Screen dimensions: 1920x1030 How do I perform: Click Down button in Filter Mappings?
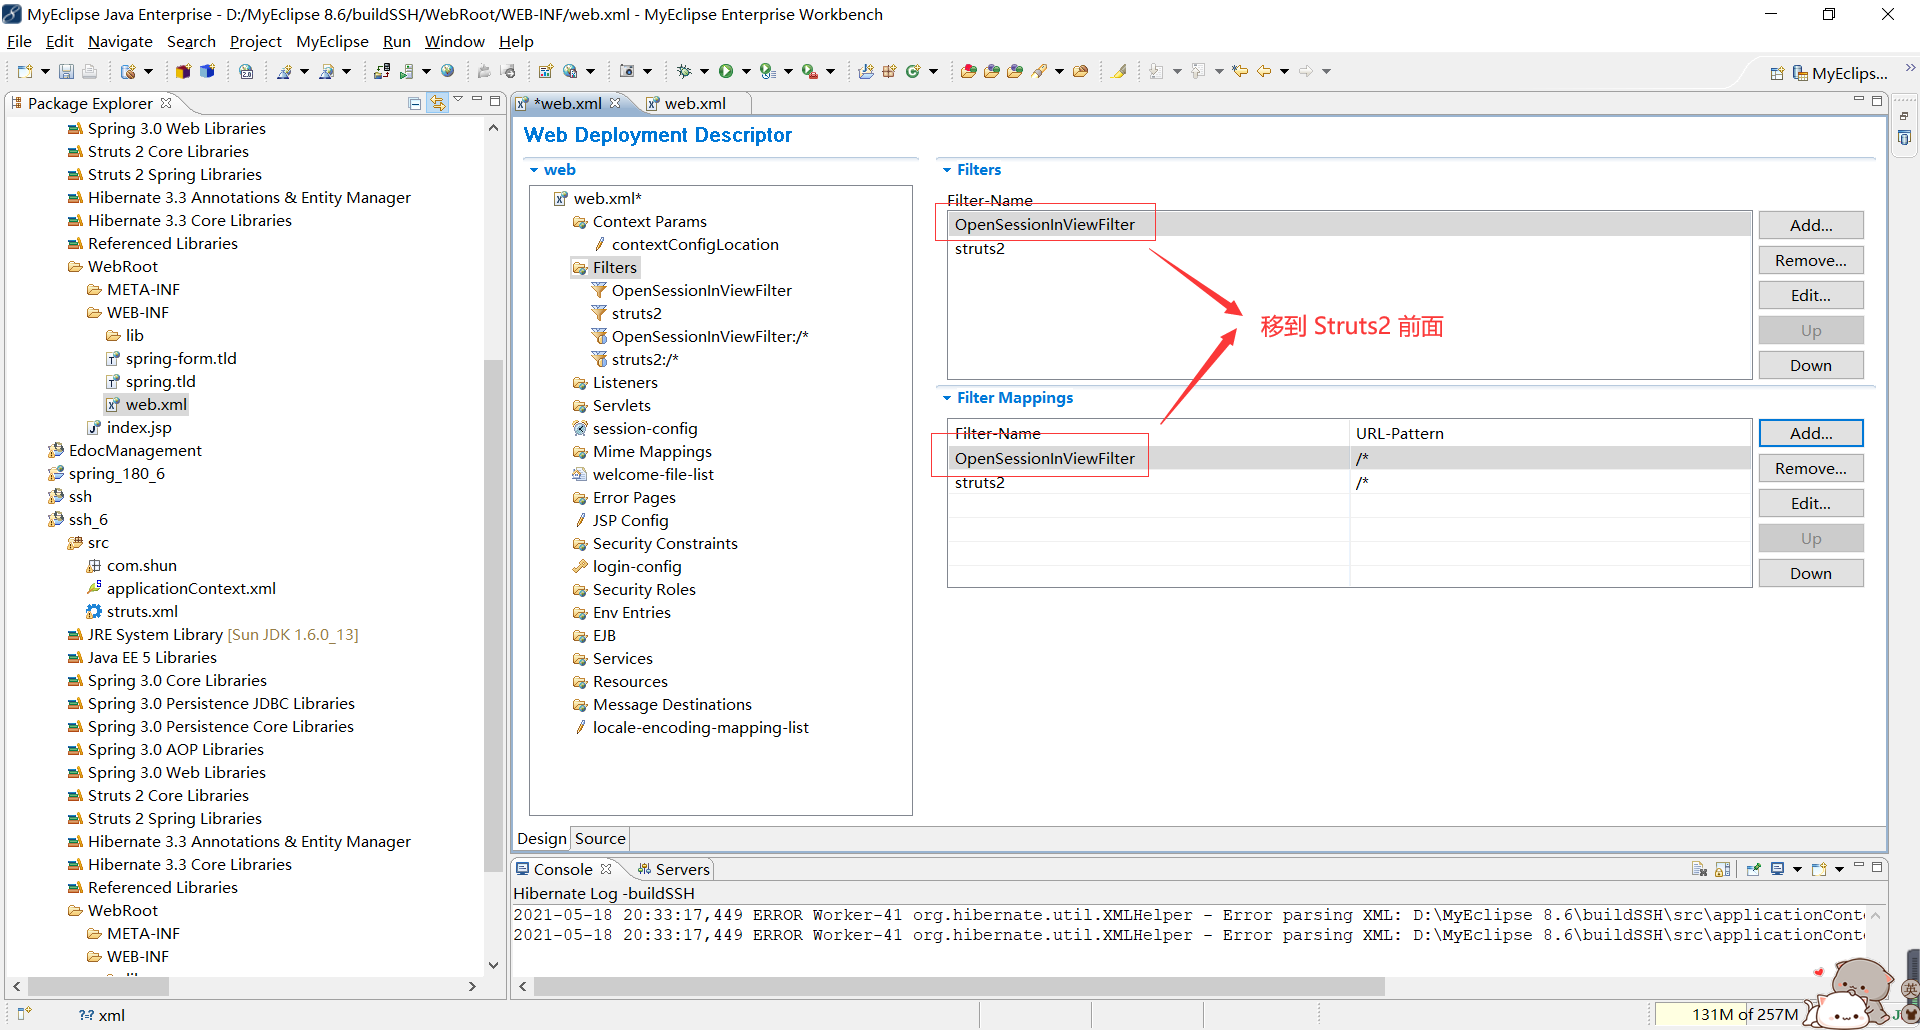(1810, 573)
